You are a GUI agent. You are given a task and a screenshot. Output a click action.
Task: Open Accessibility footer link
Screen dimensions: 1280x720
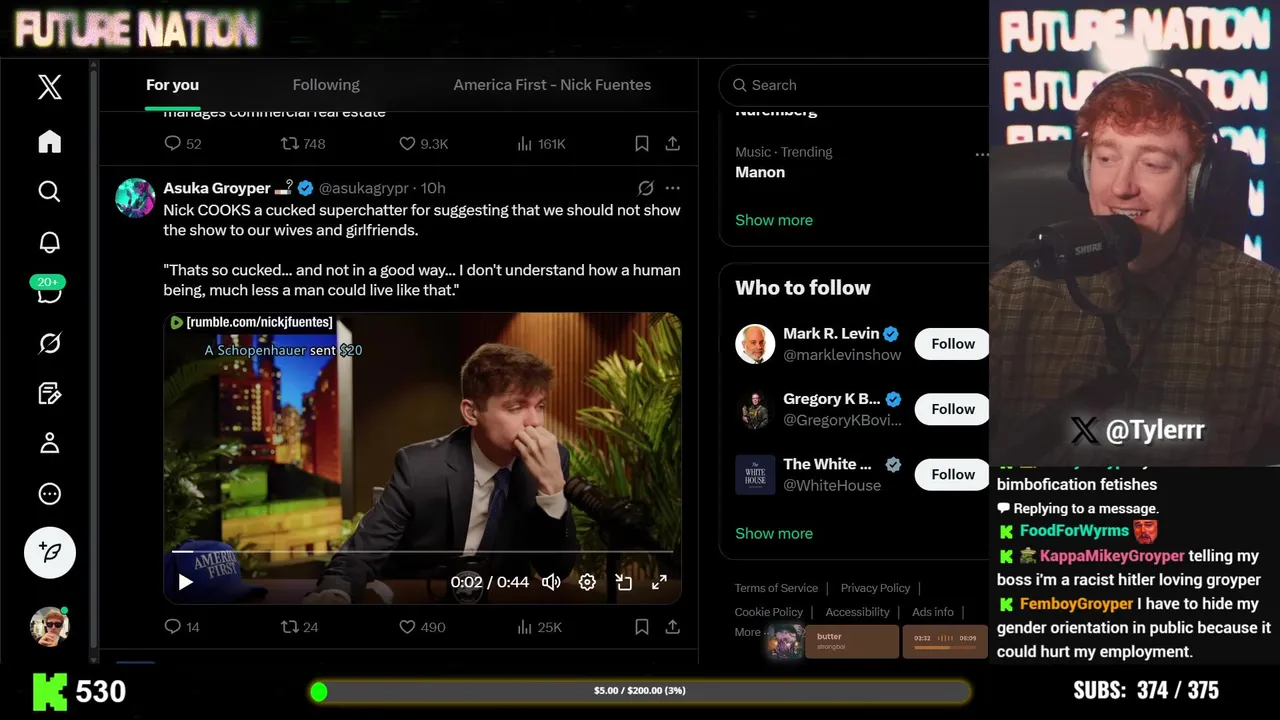click(857, 612)
